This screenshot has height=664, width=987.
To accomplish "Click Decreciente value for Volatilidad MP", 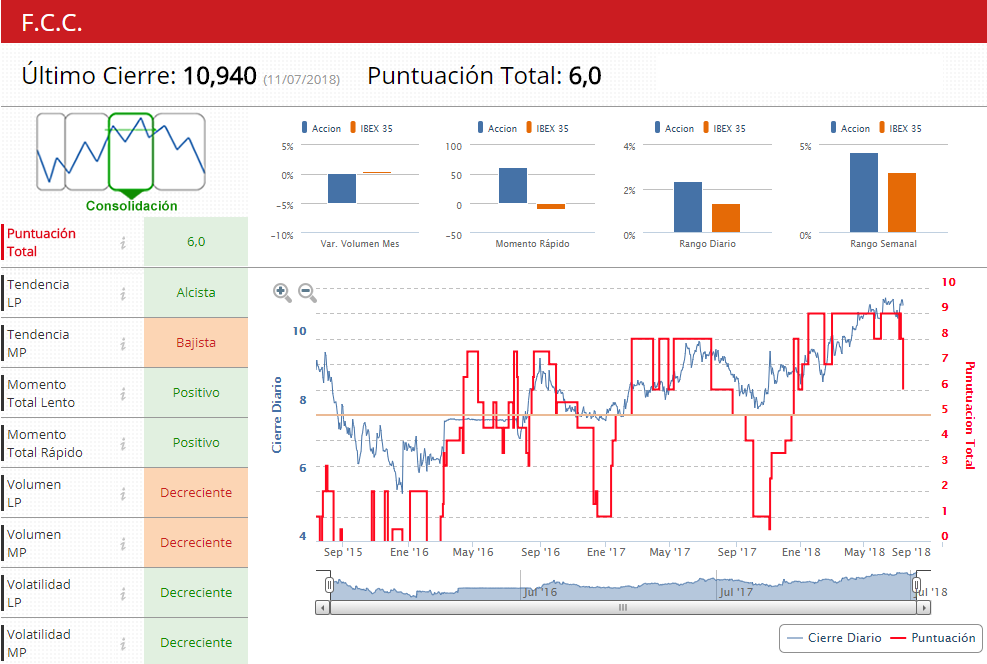I will 196,643.
